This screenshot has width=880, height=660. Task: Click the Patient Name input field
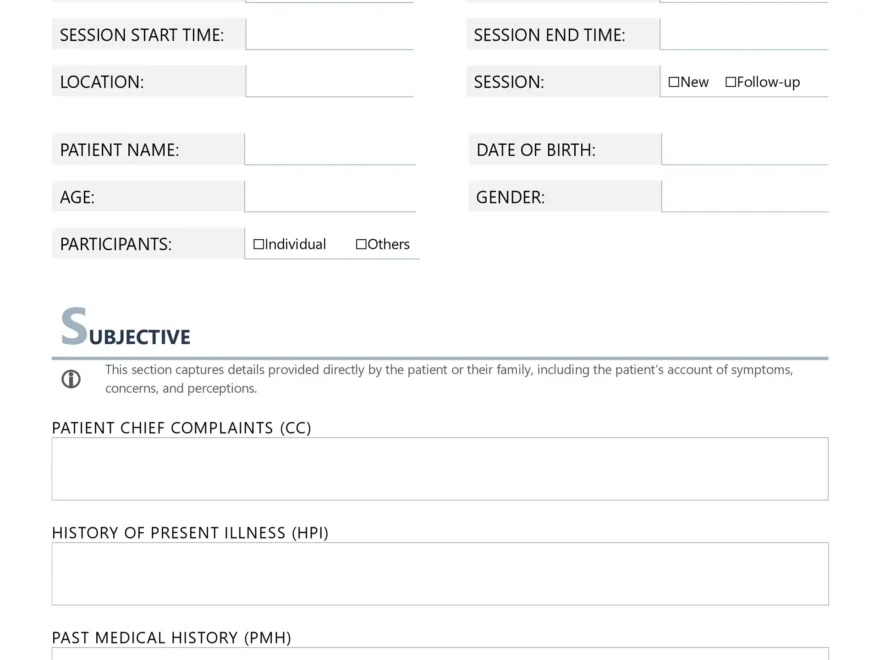point(330,149)
